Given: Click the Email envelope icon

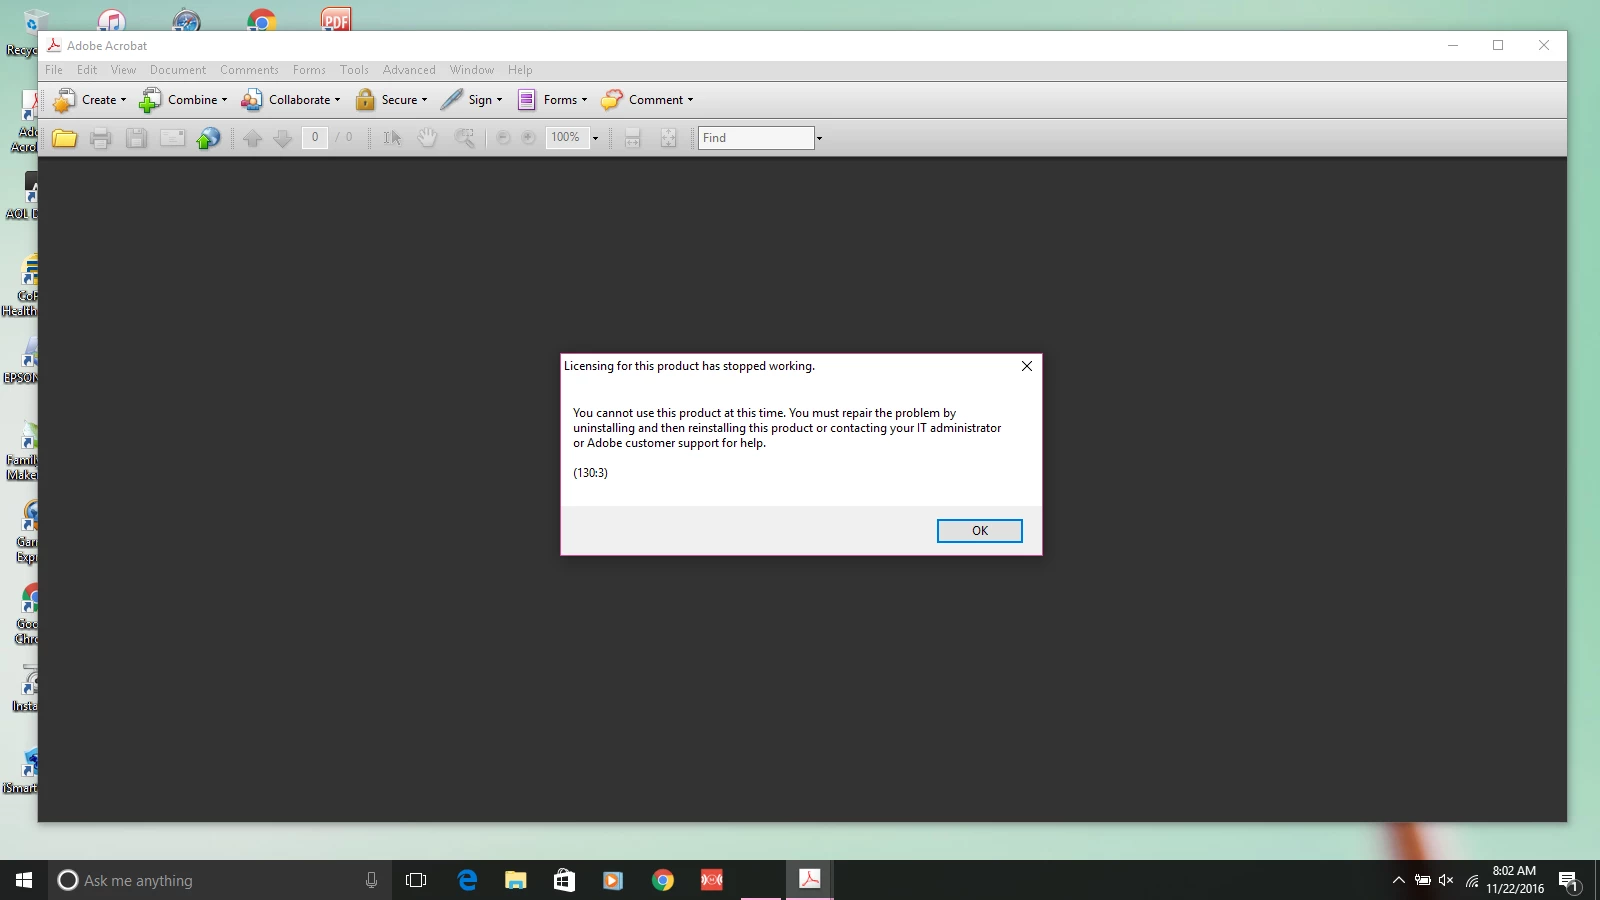Looking at the screenshot, I should point(172,138).
